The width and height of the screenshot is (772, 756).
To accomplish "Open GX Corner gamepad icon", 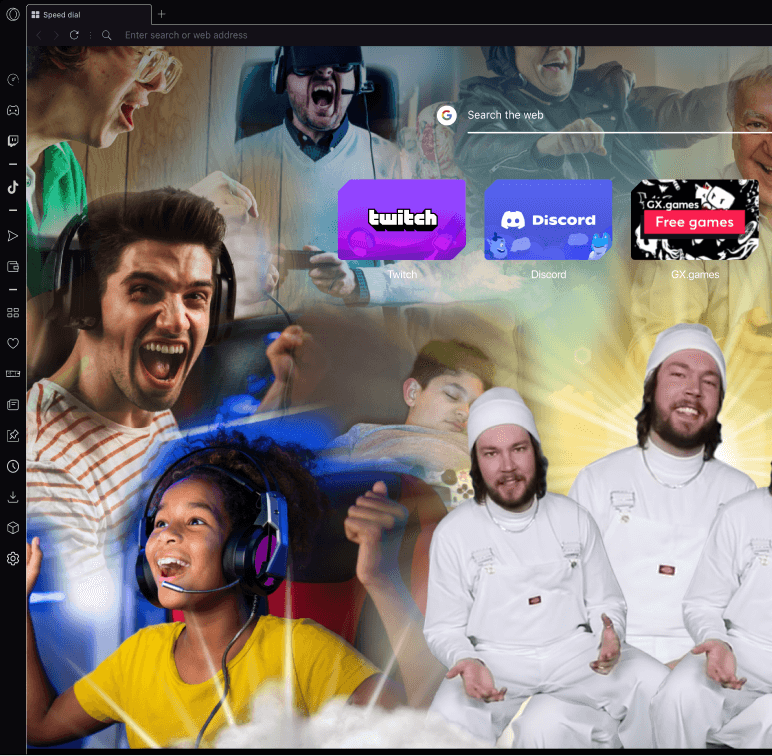I will click(x=13, y=110).
